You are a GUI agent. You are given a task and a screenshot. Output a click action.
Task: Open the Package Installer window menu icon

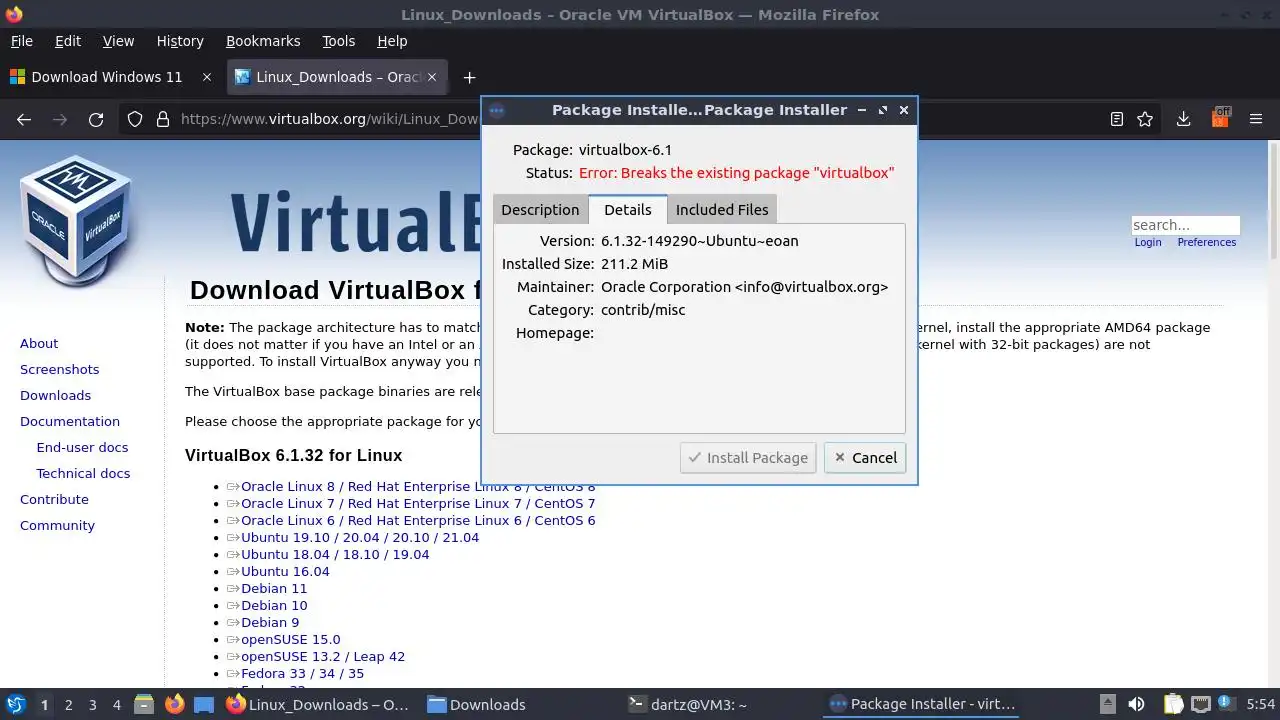(497, 110)
